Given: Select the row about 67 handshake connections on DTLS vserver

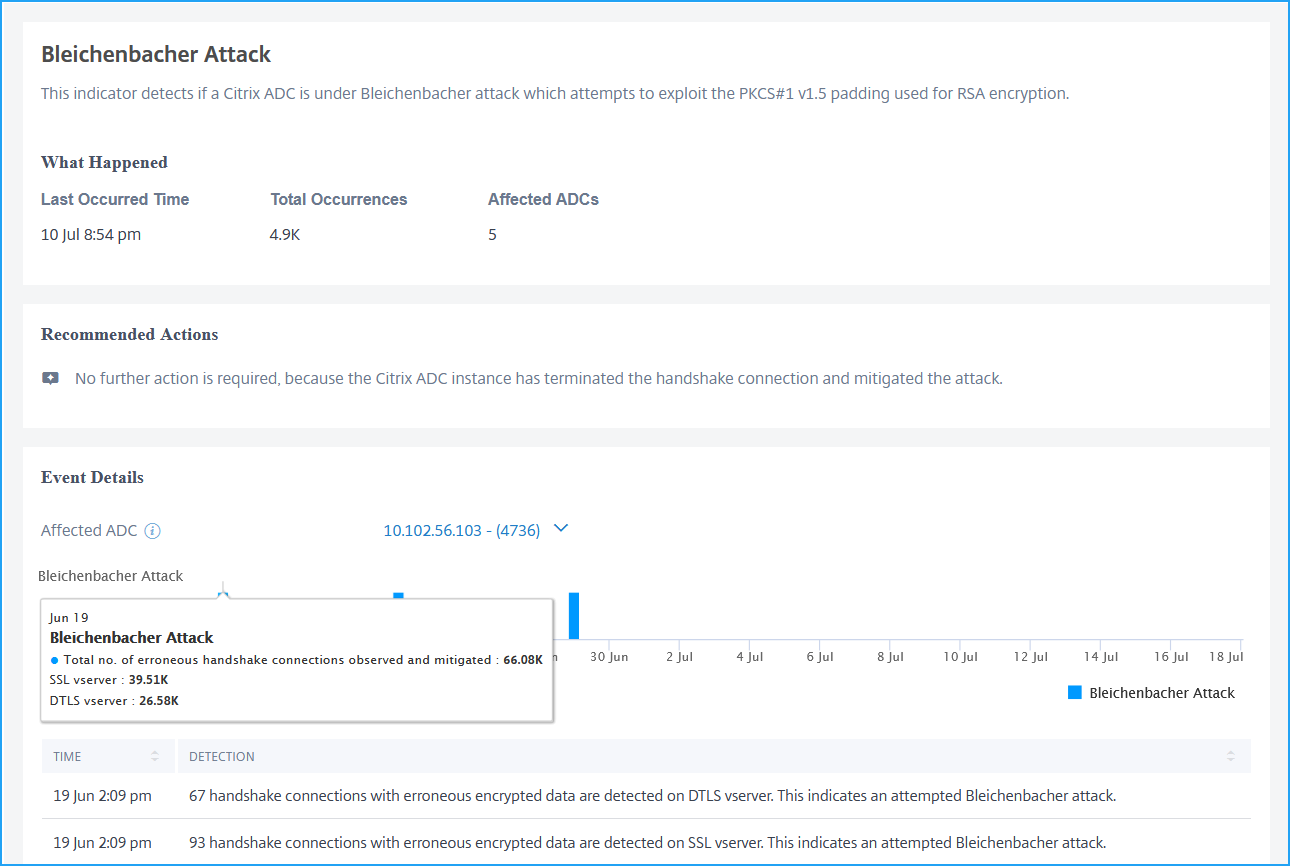Looking at the screenshot, I should click(x=646, y=796).
